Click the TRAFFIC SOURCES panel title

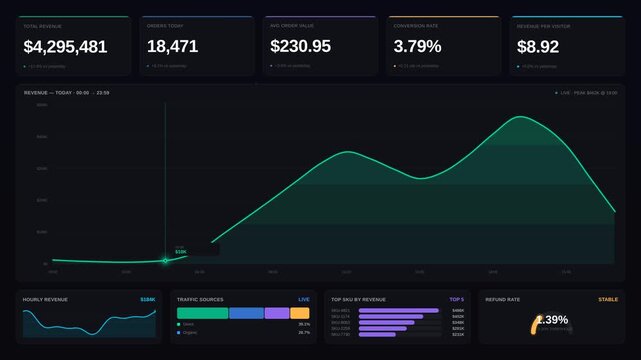pyautogui.click(x=200, y=300)
